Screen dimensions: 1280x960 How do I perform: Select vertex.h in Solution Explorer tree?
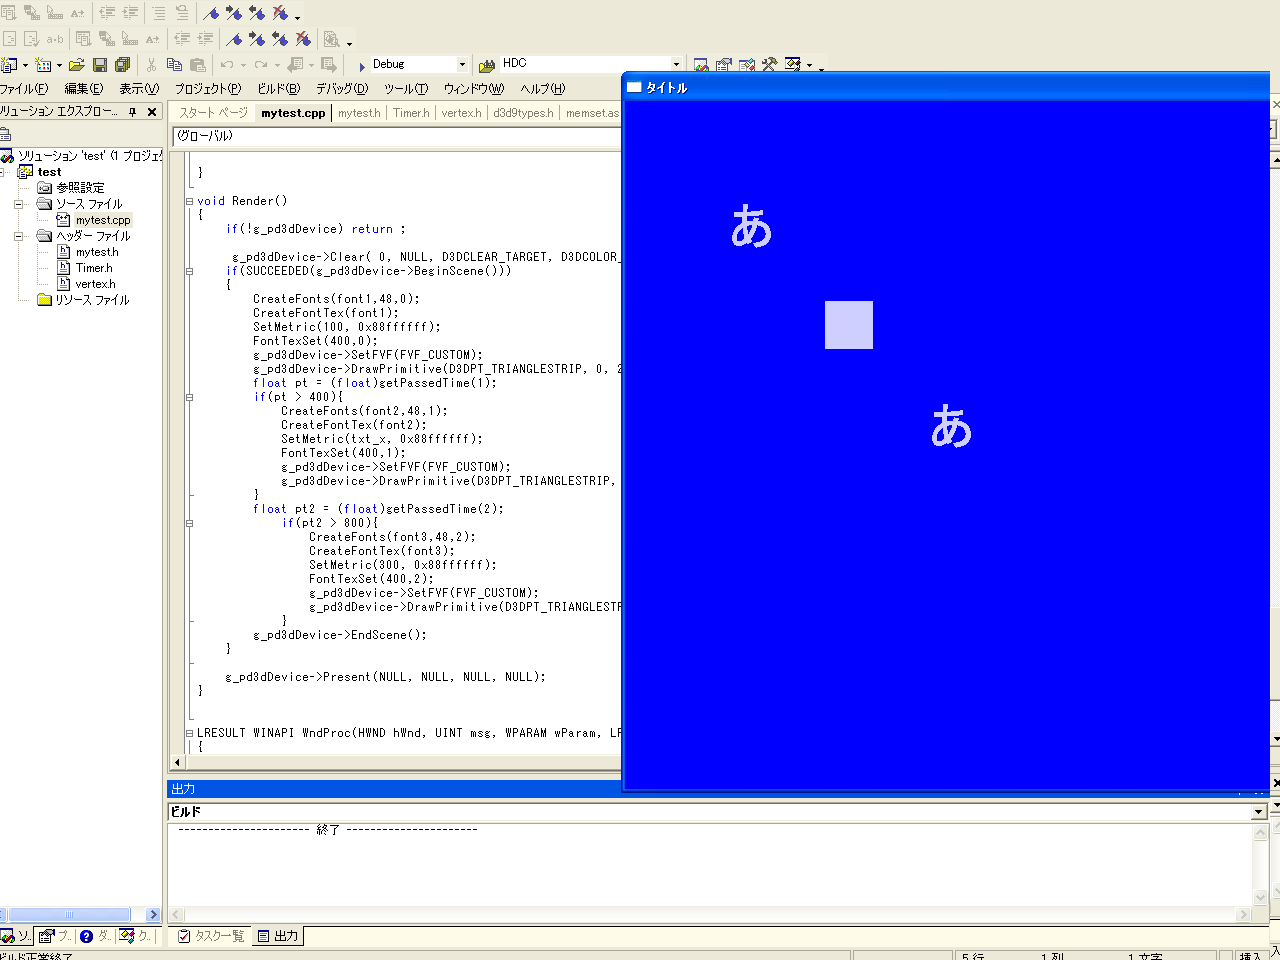(95, 284)
